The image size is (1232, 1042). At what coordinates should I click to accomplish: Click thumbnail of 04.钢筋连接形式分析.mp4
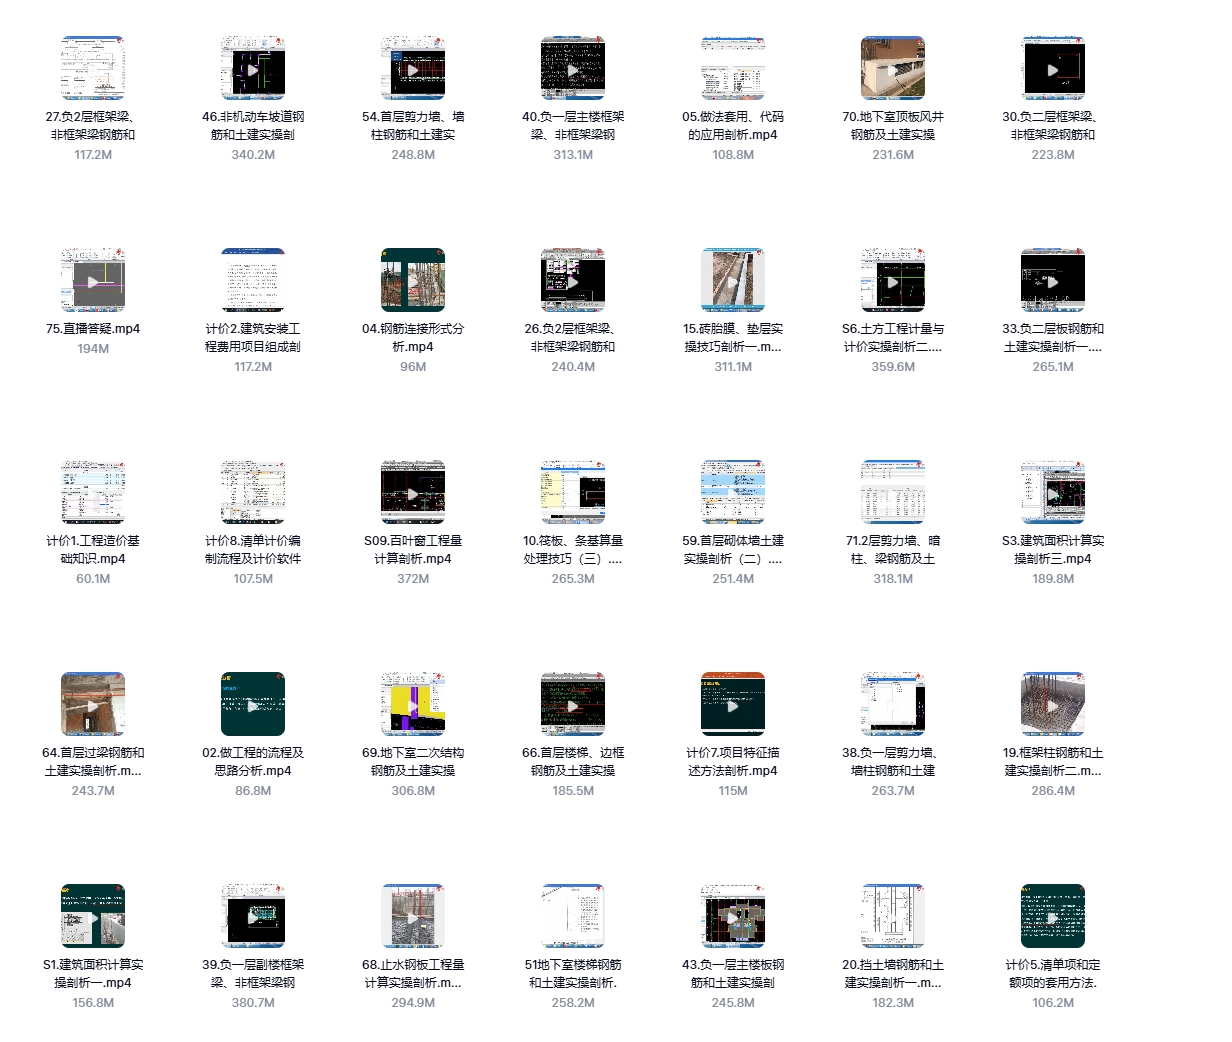click(x=413, y=281)
